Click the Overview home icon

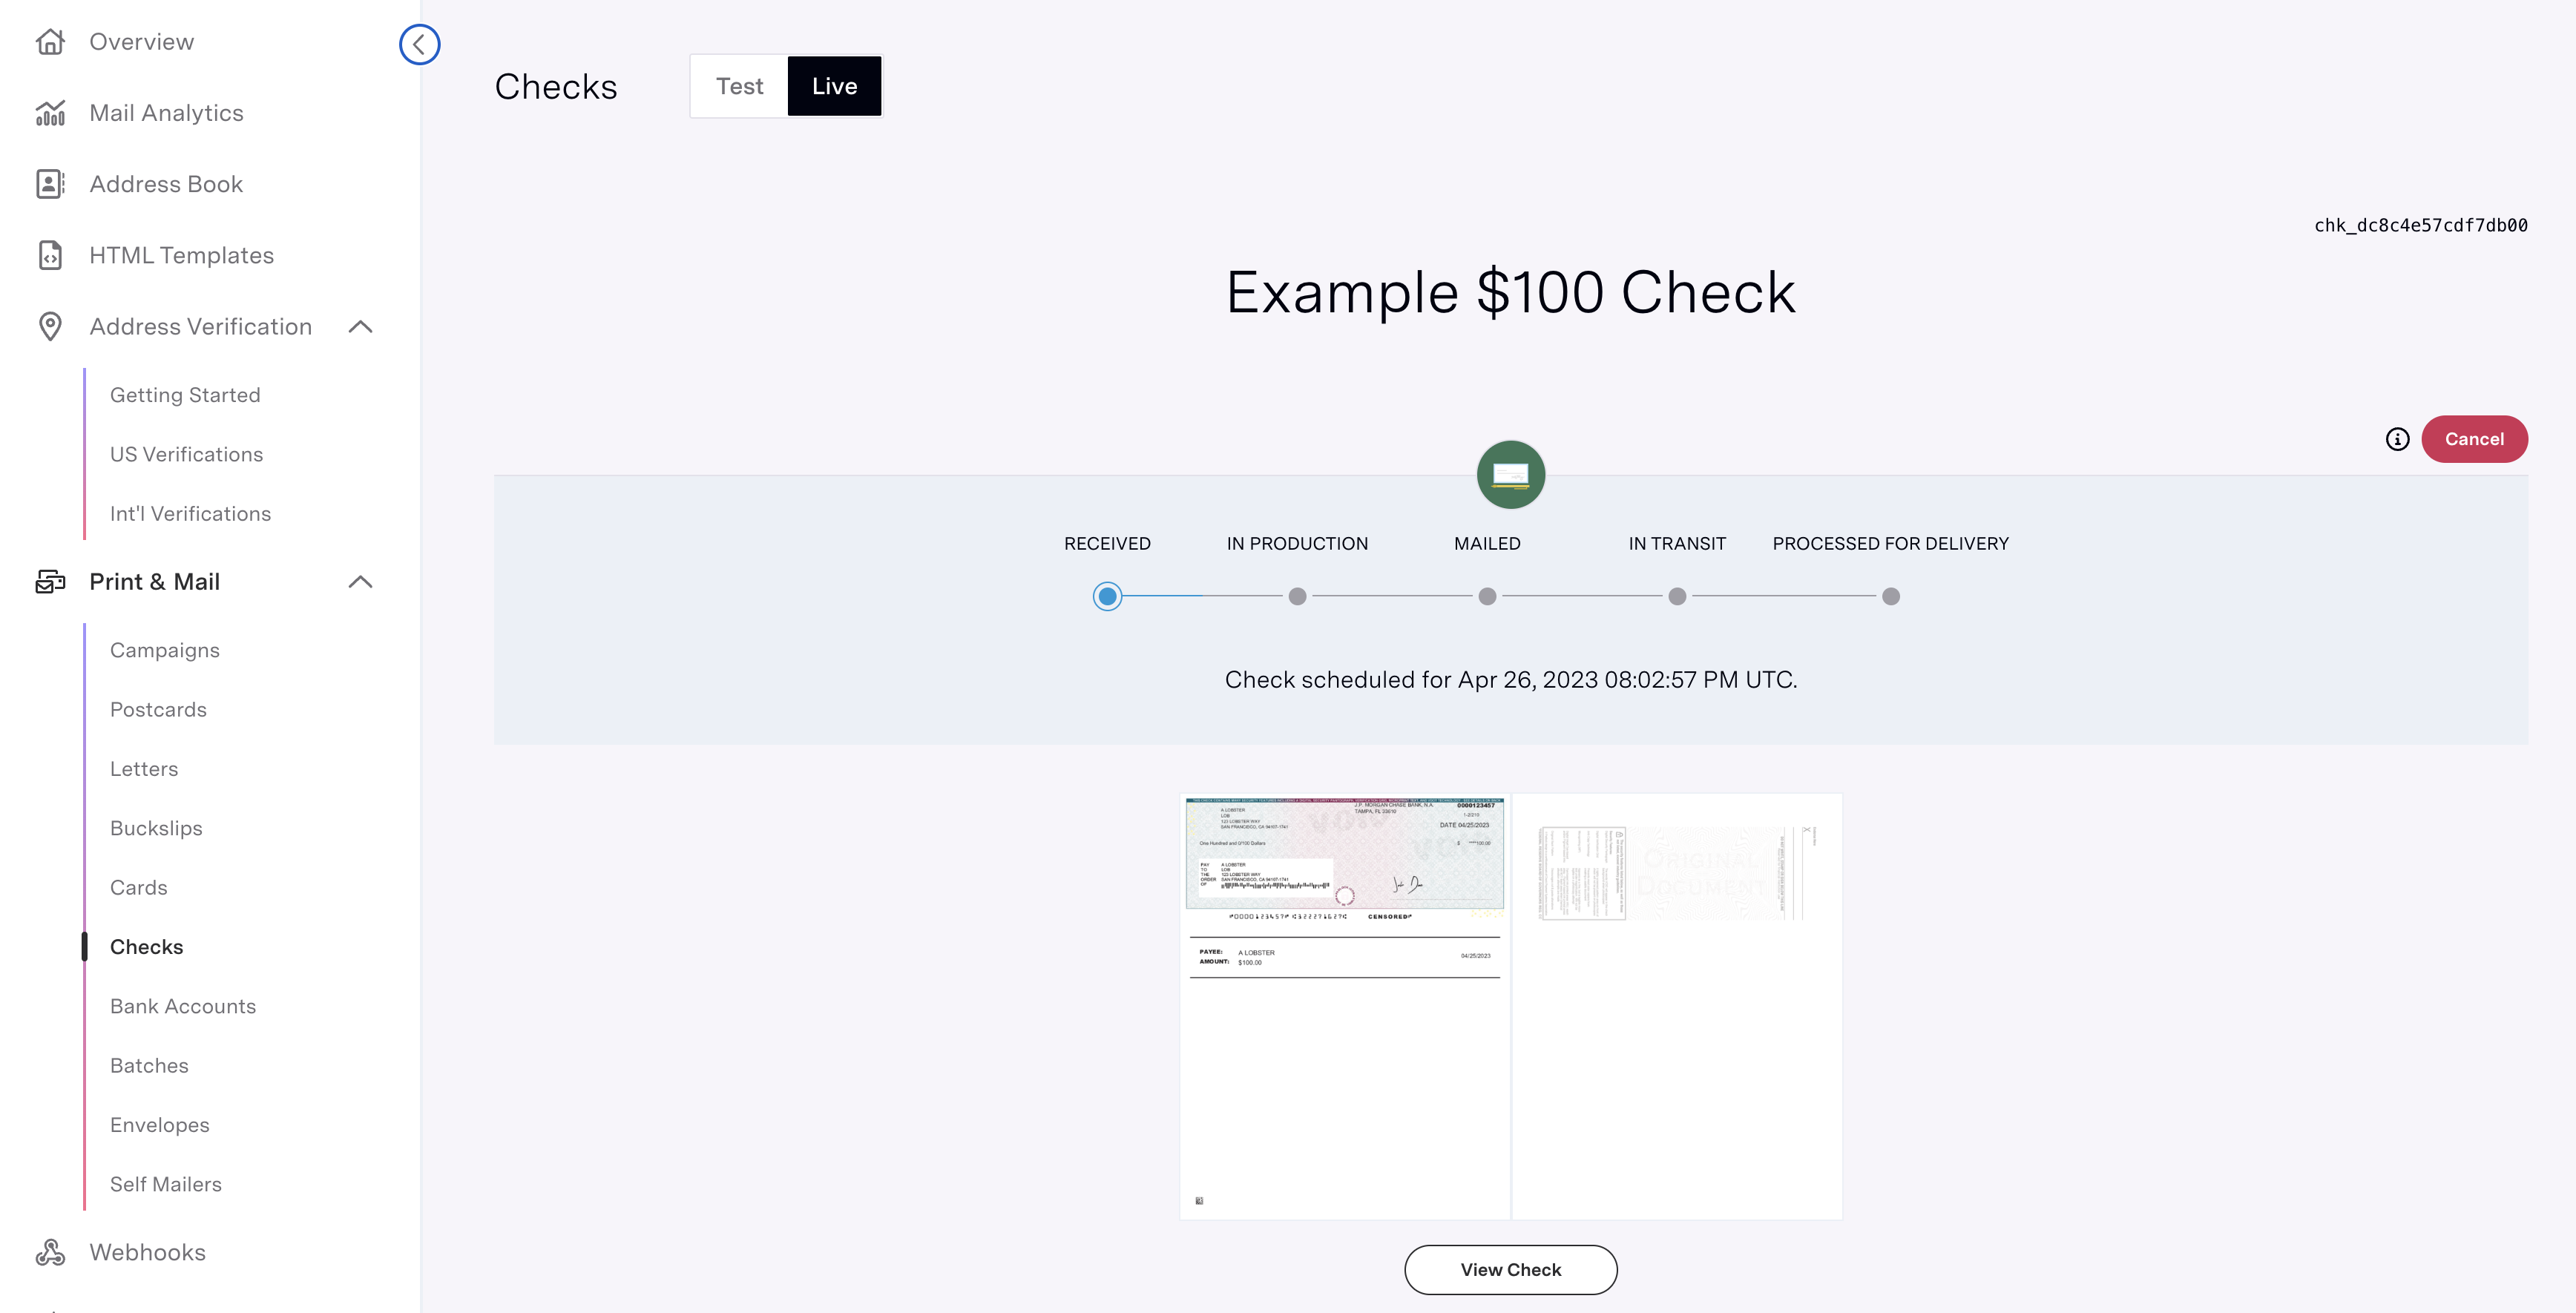[50, 42]
